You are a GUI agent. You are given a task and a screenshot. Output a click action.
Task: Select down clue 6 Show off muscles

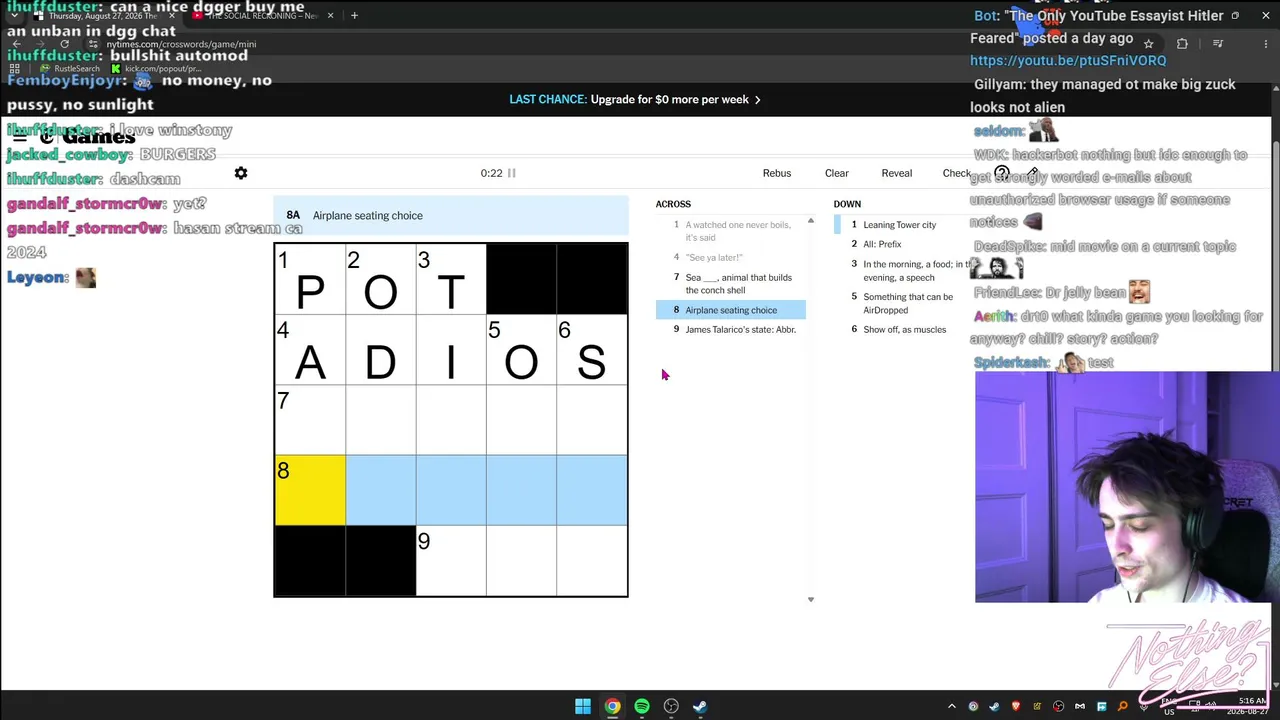click(x=905, y=329)
